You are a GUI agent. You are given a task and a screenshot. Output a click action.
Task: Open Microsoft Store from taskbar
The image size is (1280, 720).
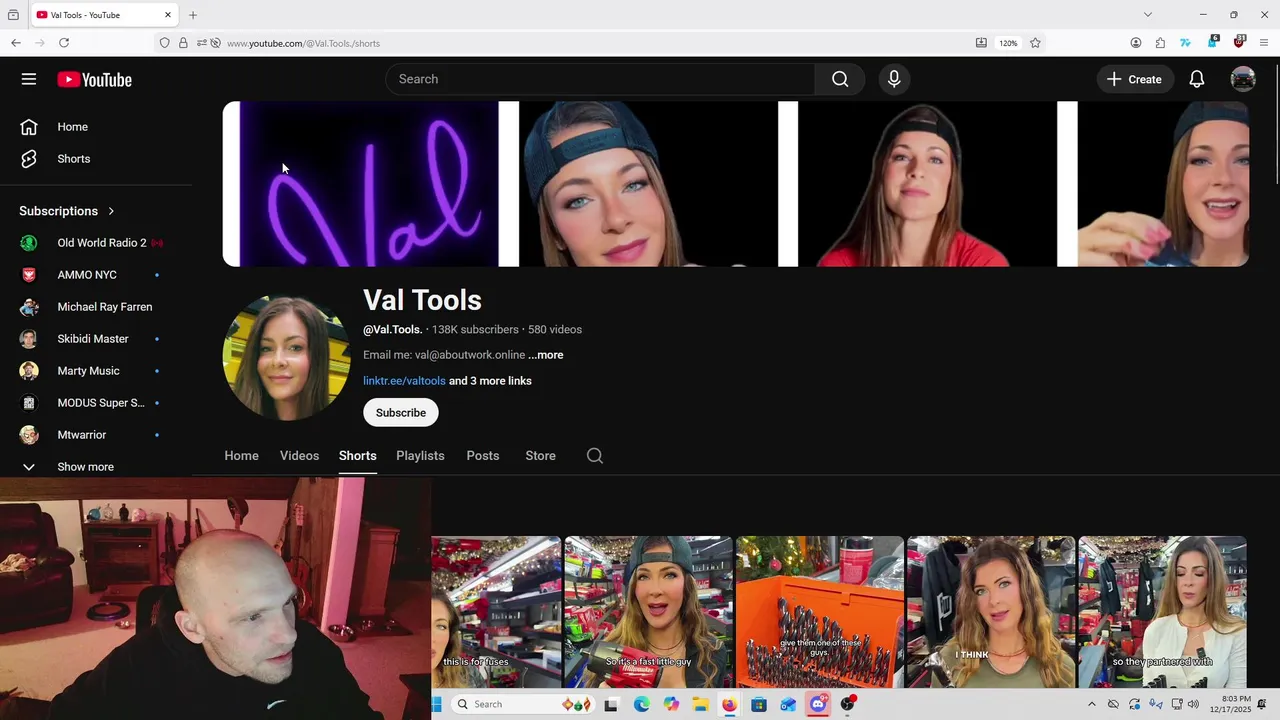pos(759,704)
